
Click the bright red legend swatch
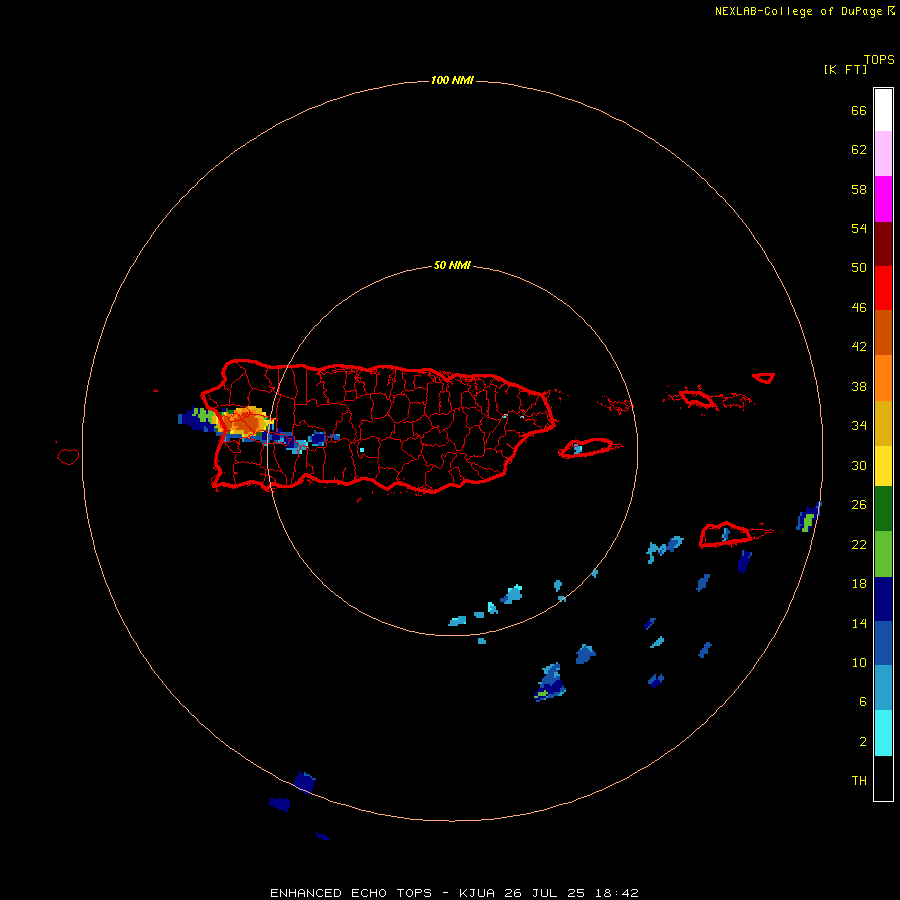(x=883, y=288)
